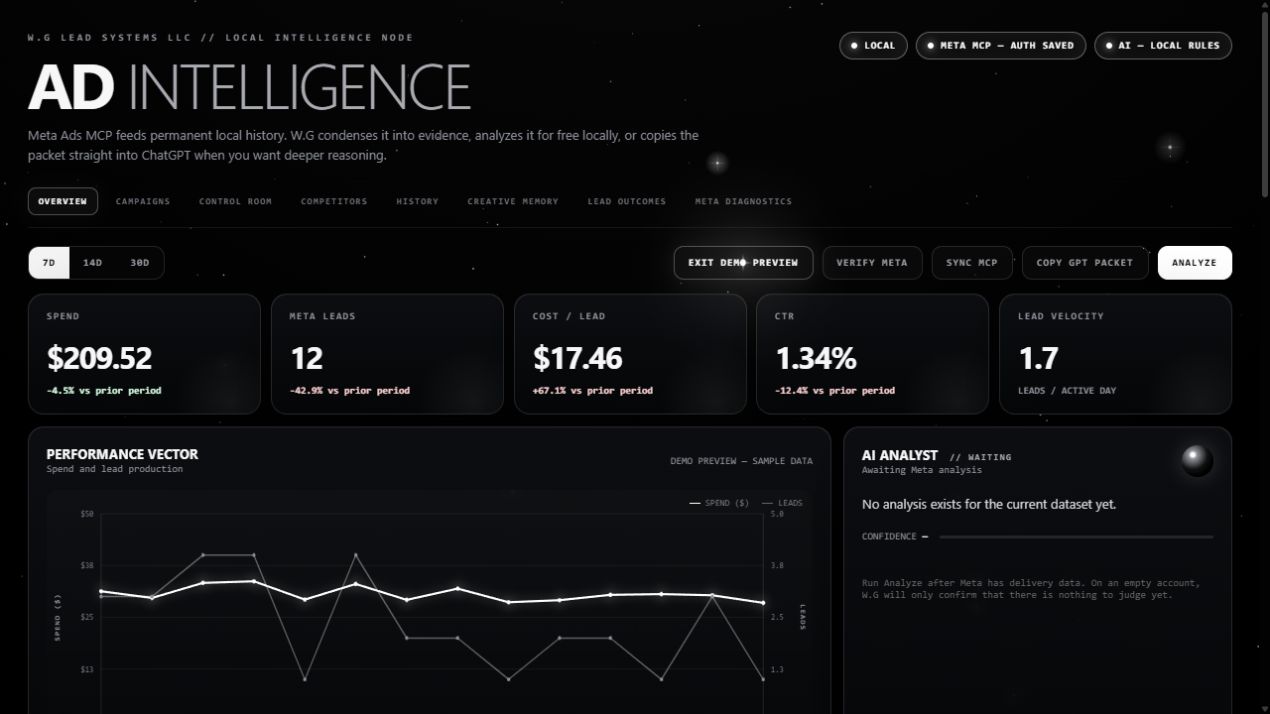Click the META MCP – AUTH SAVED pill
Image resolution: width=1270 pixels, height=714 pixels.
coord(1001,45)
